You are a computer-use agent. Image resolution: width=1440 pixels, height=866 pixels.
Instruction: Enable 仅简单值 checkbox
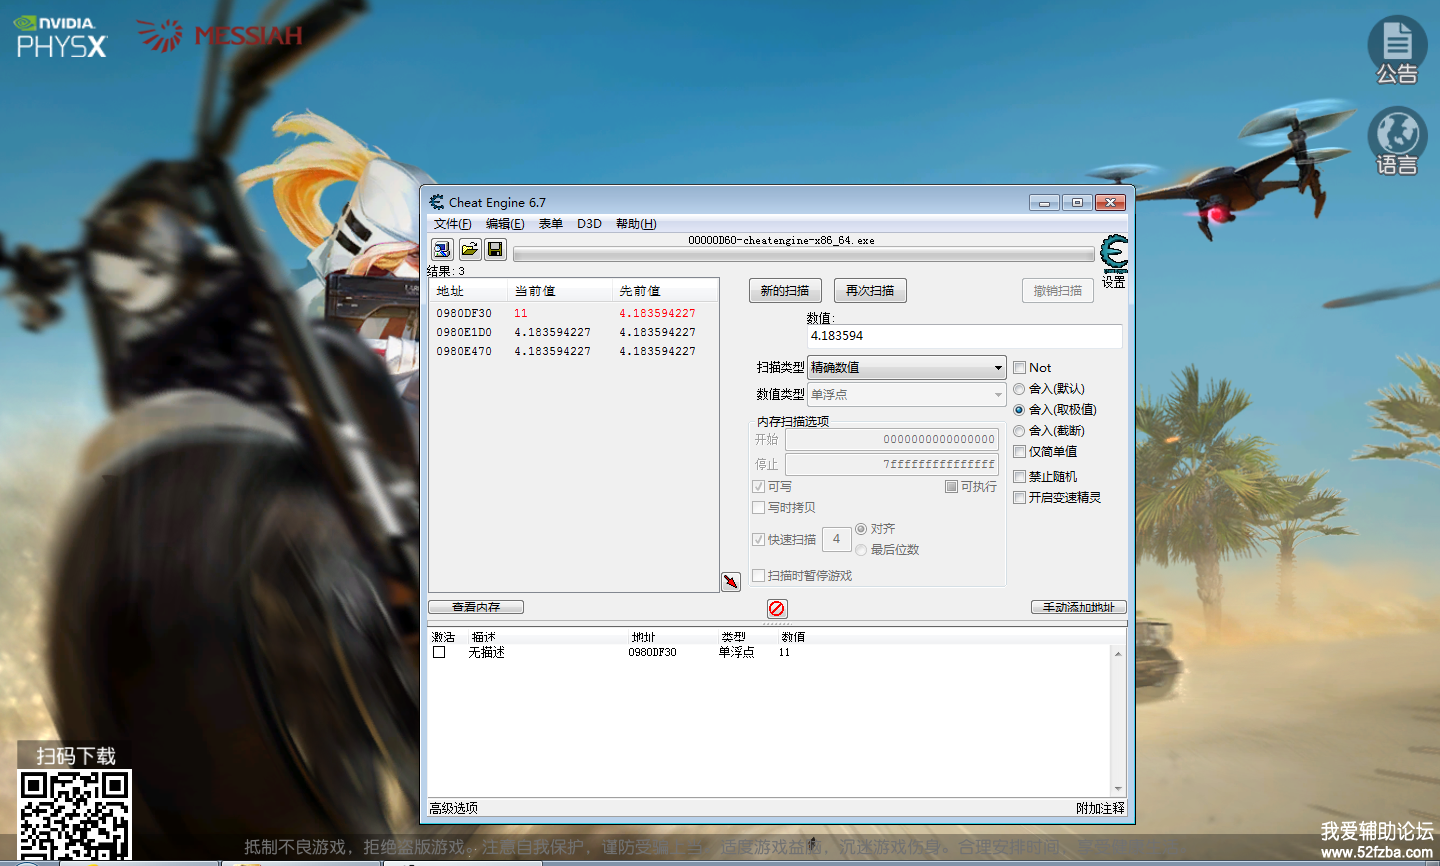click(x=1019, y=452)
